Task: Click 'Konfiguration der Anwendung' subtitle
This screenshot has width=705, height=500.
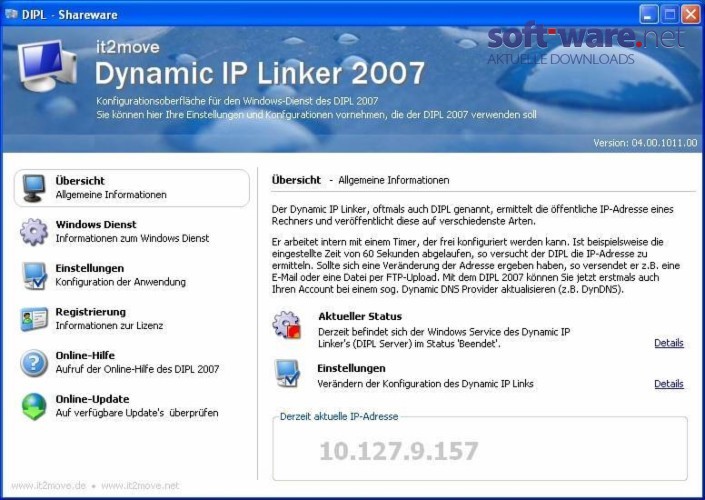Action: click(x=120, y=282)
